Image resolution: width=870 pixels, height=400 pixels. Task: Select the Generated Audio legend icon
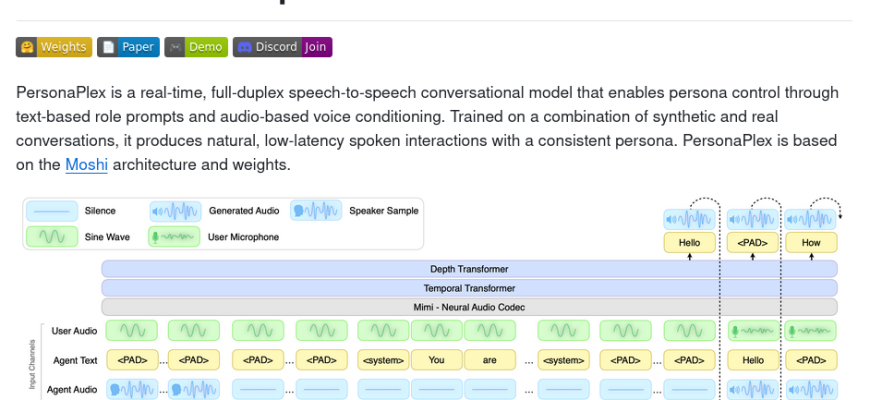pyautogui.click(x=175, y=212)
